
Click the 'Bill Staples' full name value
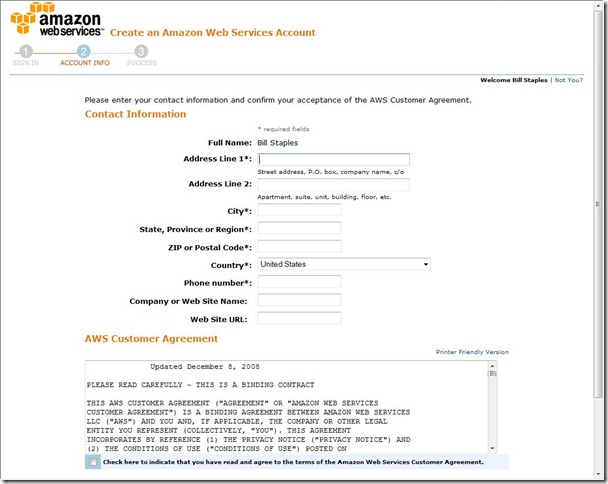[278, 143]
